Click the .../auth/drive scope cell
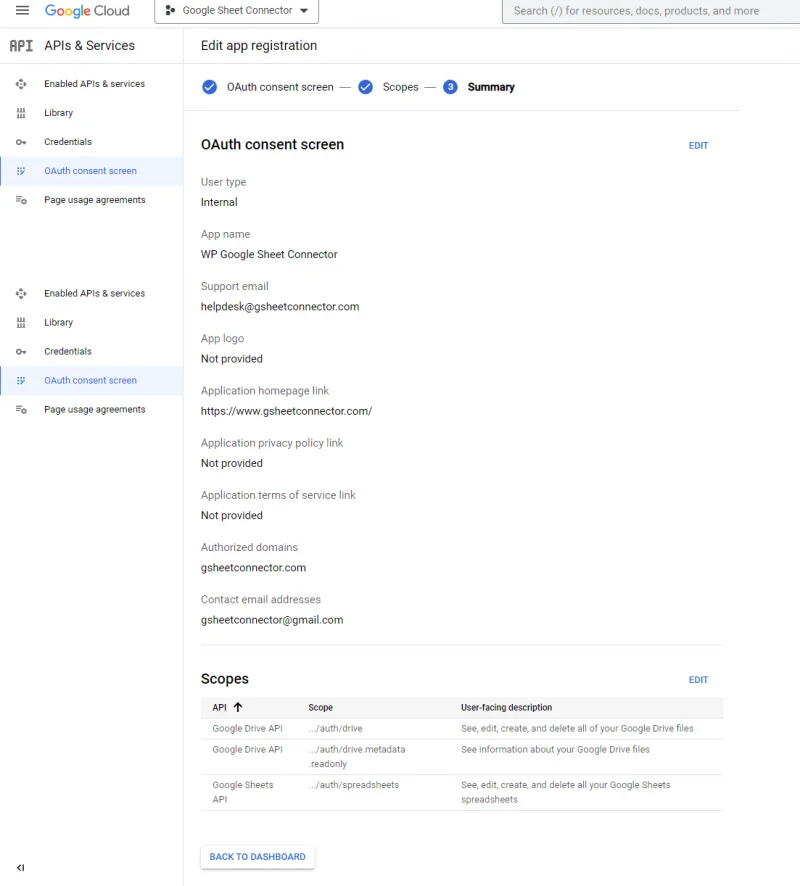 [336, 728]
